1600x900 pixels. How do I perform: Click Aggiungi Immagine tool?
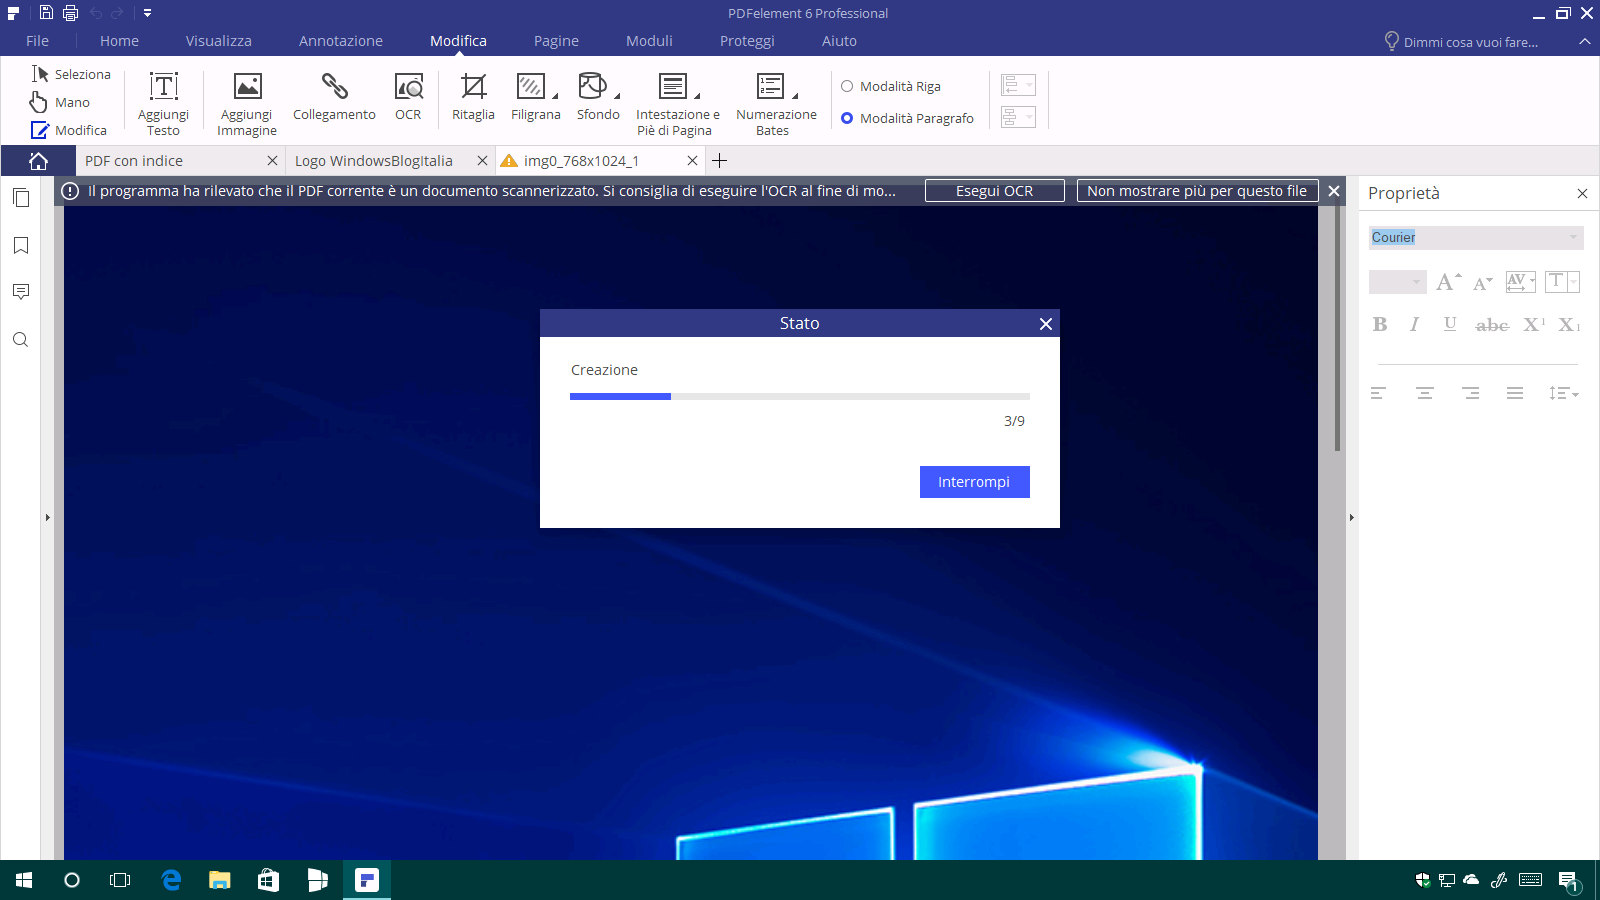pos(247,104)
